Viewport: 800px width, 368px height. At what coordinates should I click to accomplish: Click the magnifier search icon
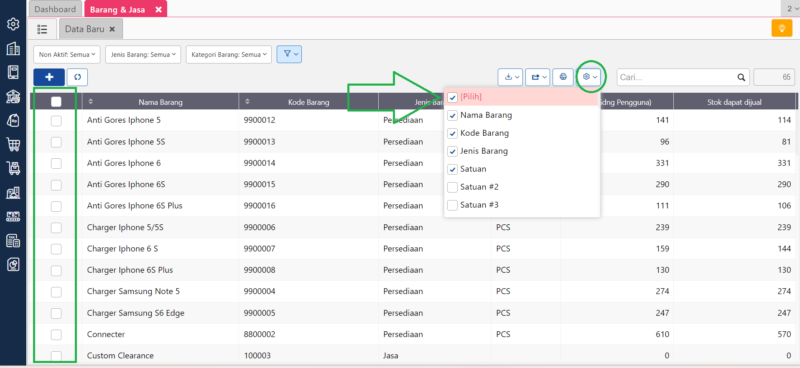[x=741, y=78]
